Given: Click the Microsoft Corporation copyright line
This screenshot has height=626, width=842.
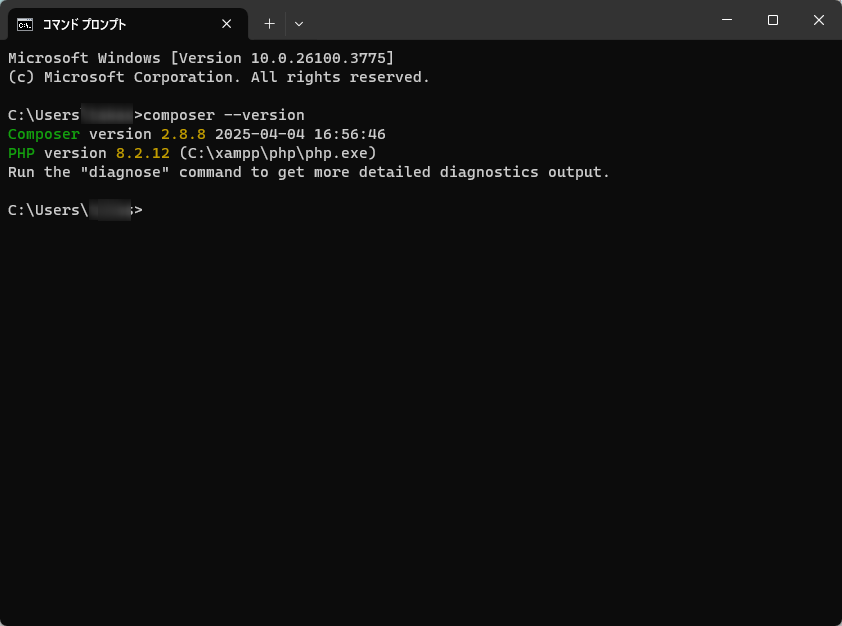Looking at the screenshot, I should [x=218, y=77].
